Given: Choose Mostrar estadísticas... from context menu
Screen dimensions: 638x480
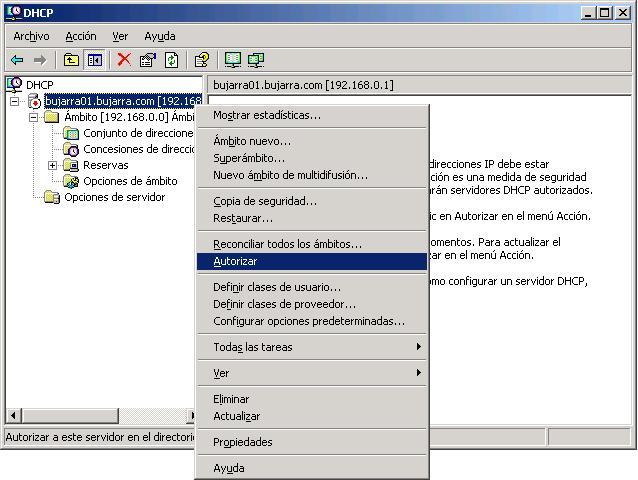Looking at the screenshot, I should (x=267, y=115).
